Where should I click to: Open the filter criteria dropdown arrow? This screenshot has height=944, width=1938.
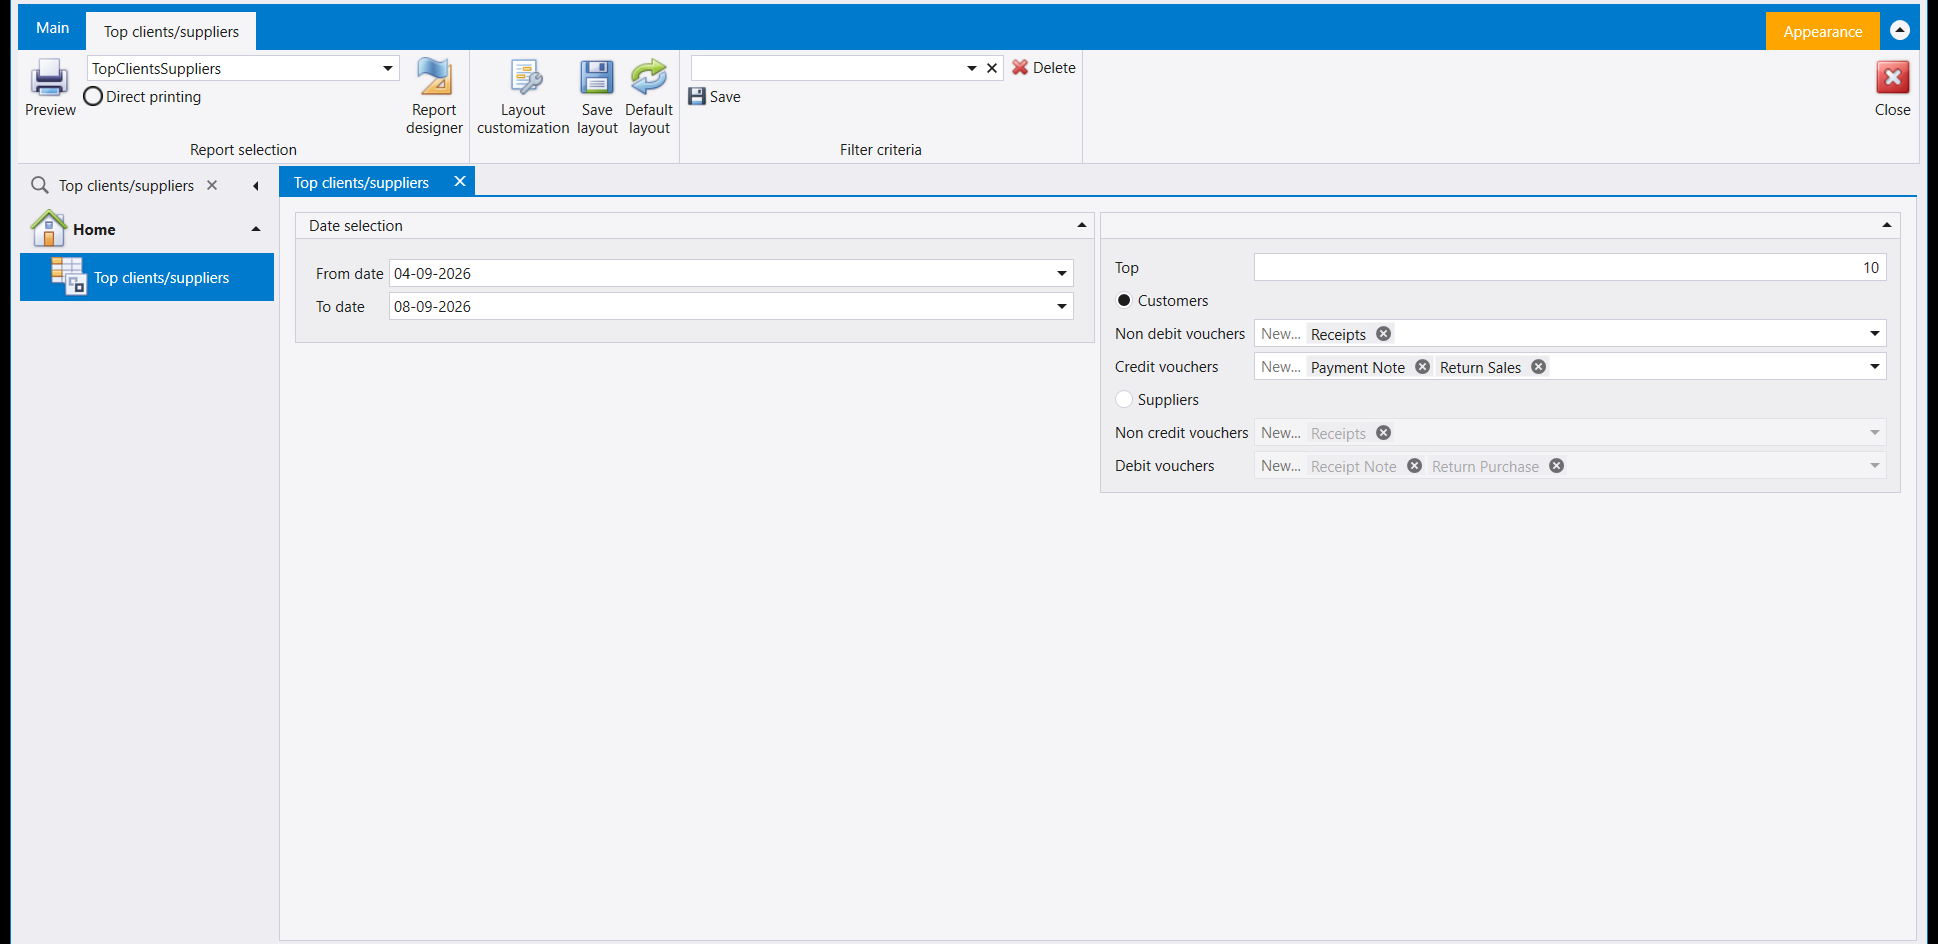click(972, 68)
